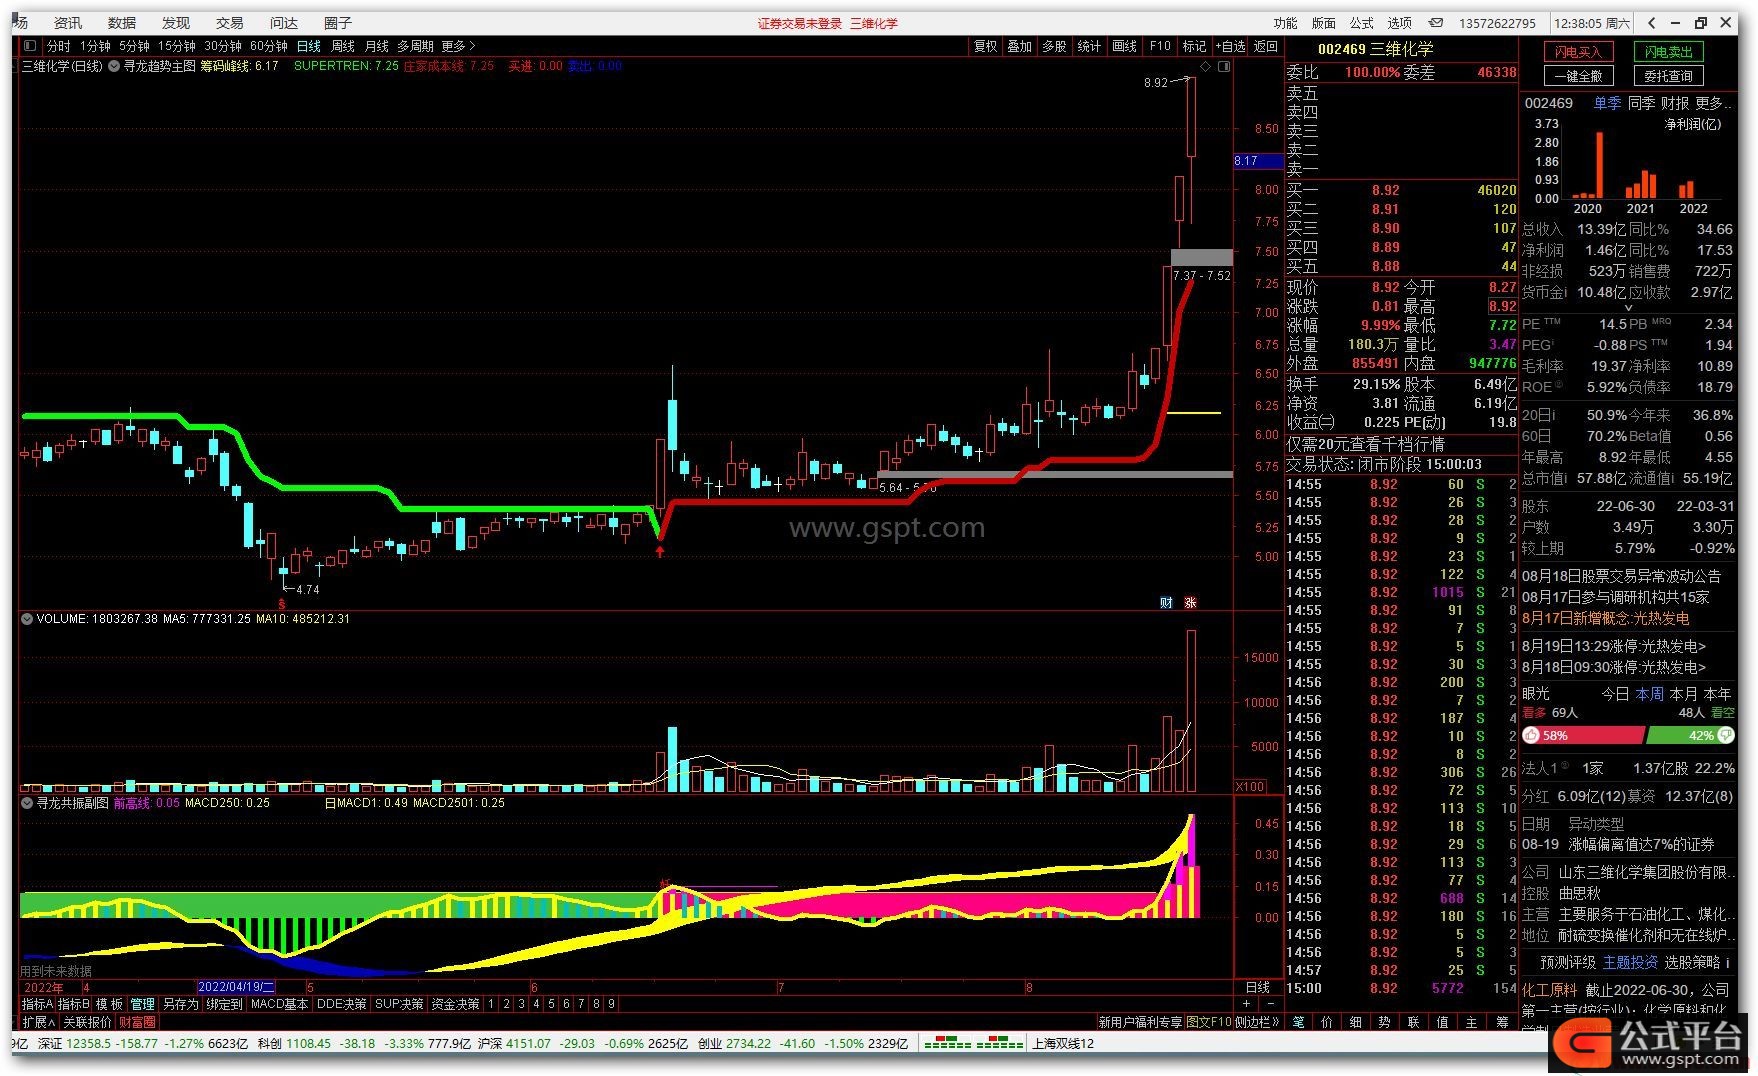Viewport: 1758px width, 1076px height.
Task: Click F10 info button
Action: [1160, 46]
